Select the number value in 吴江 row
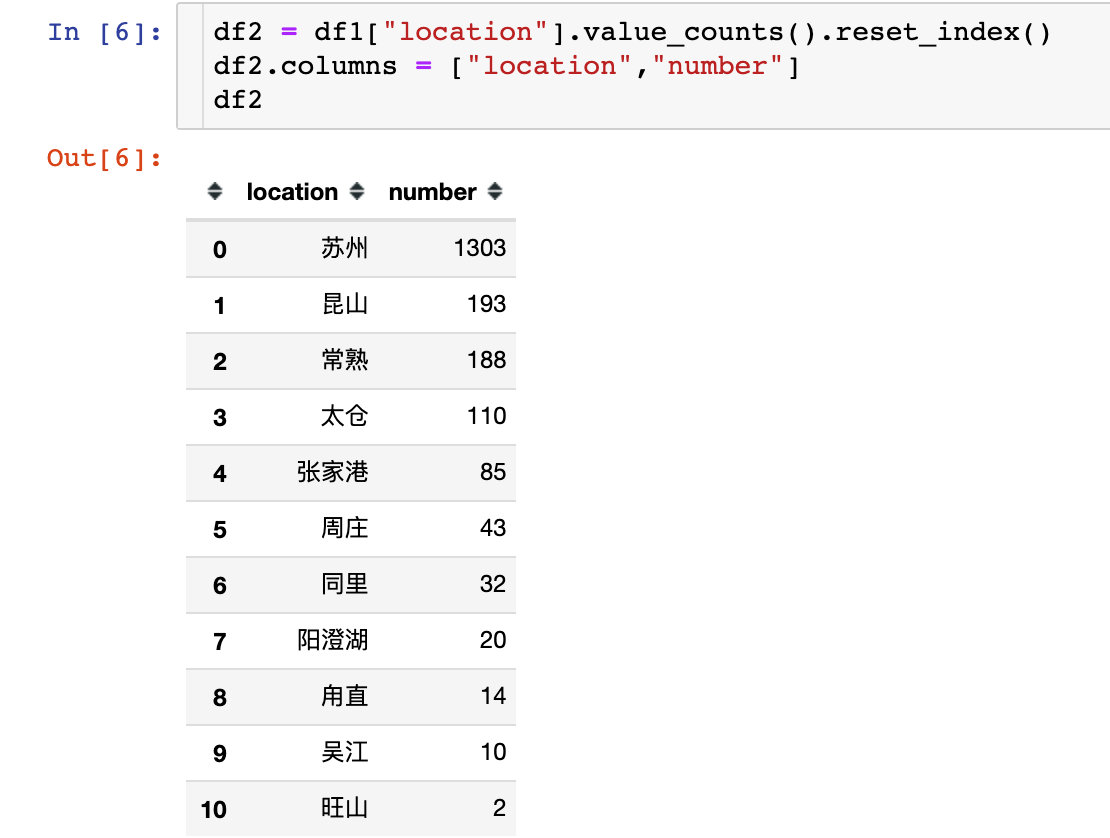The width and height of the screenshot is (1110, 838). tap(493, 752)
